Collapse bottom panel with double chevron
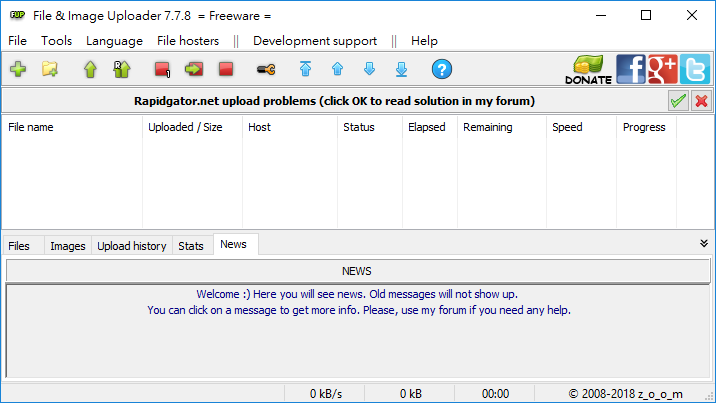716x403 pixels. [x=704, y=243]
